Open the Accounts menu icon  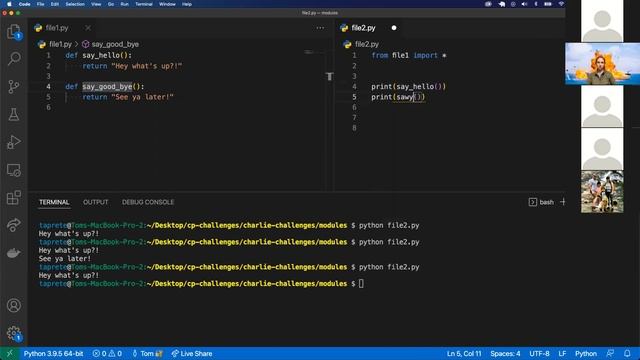14,305
